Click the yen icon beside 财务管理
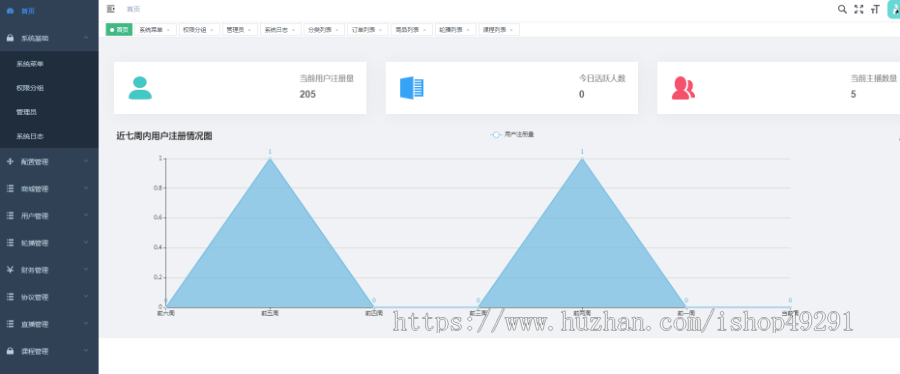 coord(10,270)
